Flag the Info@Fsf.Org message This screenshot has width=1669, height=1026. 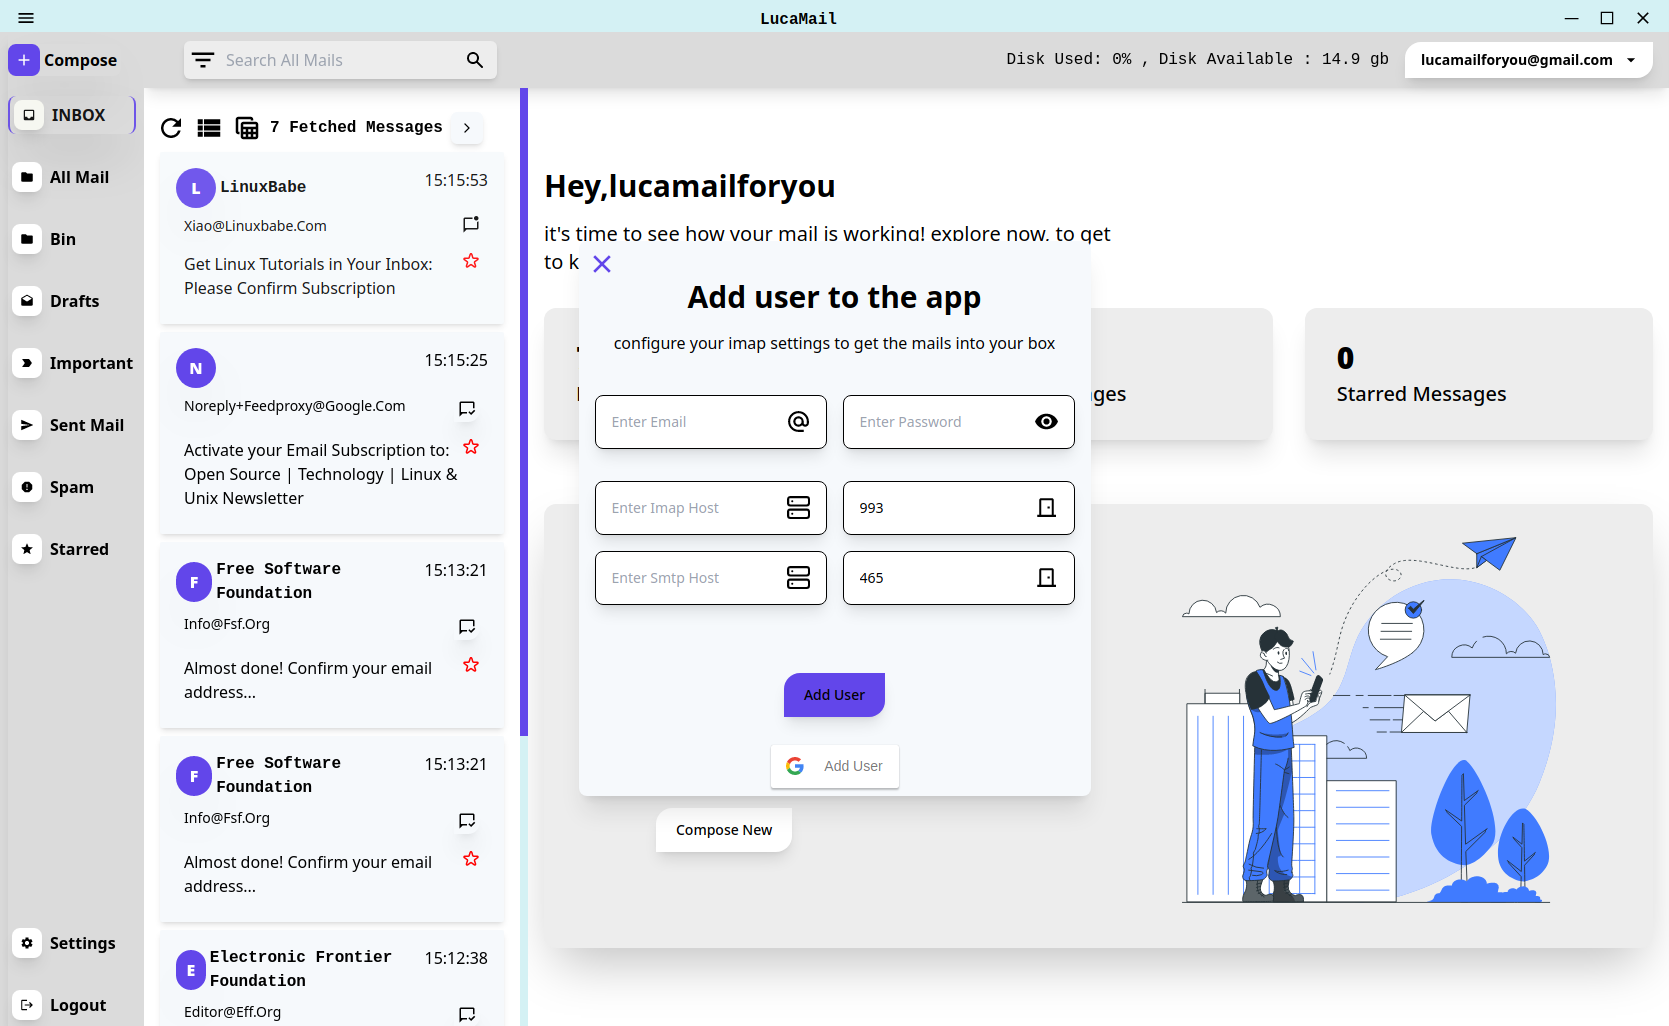click(x=467, y=626)
